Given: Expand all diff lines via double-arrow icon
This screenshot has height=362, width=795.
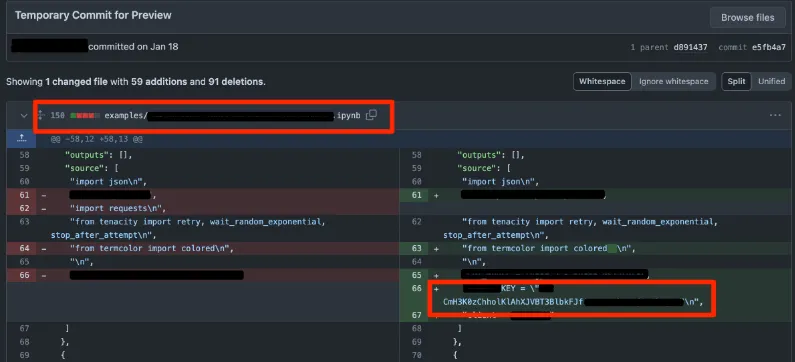Looking at the screenshot, I should [x=41, y=116].
